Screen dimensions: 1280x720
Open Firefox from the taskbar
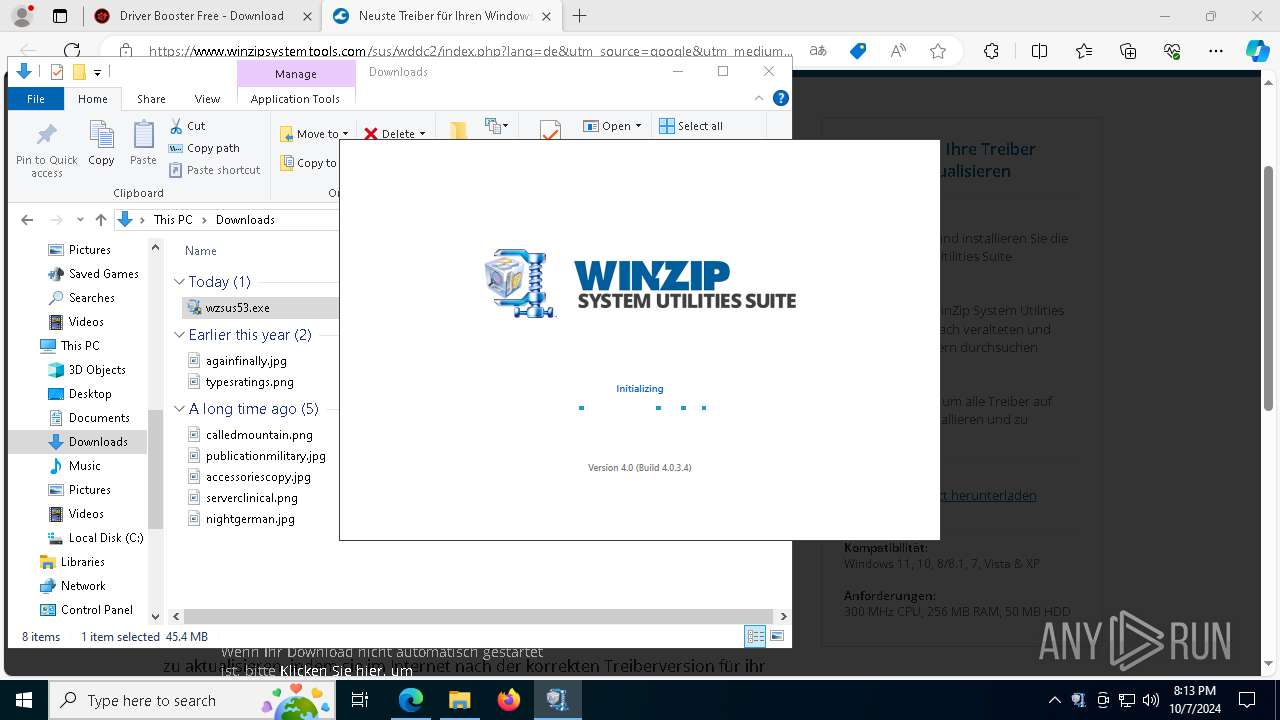[x=509, y=700]
